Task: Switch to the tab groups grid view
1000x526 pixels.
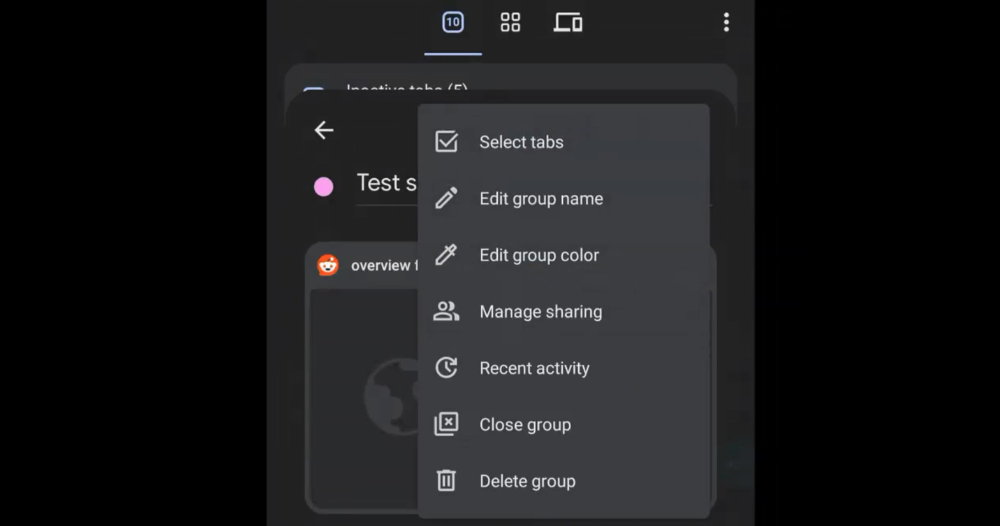Action: pyautogui.click(x=510, y=23)
